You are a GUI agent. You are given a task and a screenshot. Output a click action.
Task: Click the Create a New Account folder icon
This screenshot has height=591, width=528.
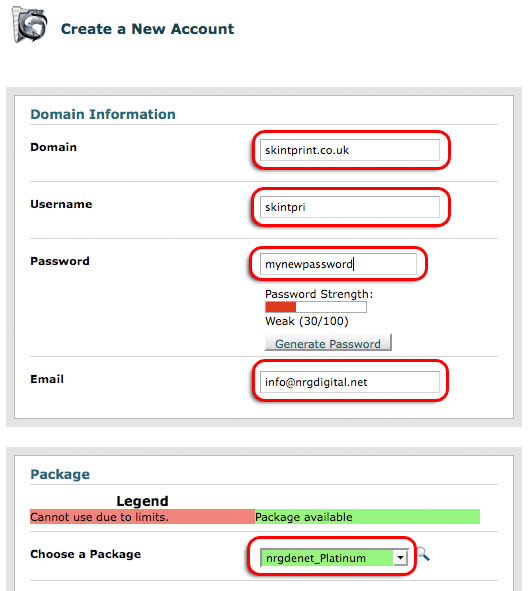tap(29, 25)
